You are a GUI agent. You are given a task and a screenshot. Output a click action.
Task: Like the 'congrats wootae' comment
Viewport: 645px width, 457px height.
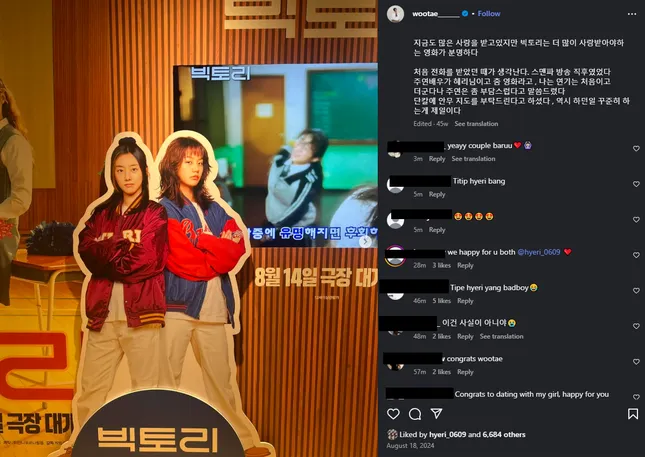click(636, 362)
